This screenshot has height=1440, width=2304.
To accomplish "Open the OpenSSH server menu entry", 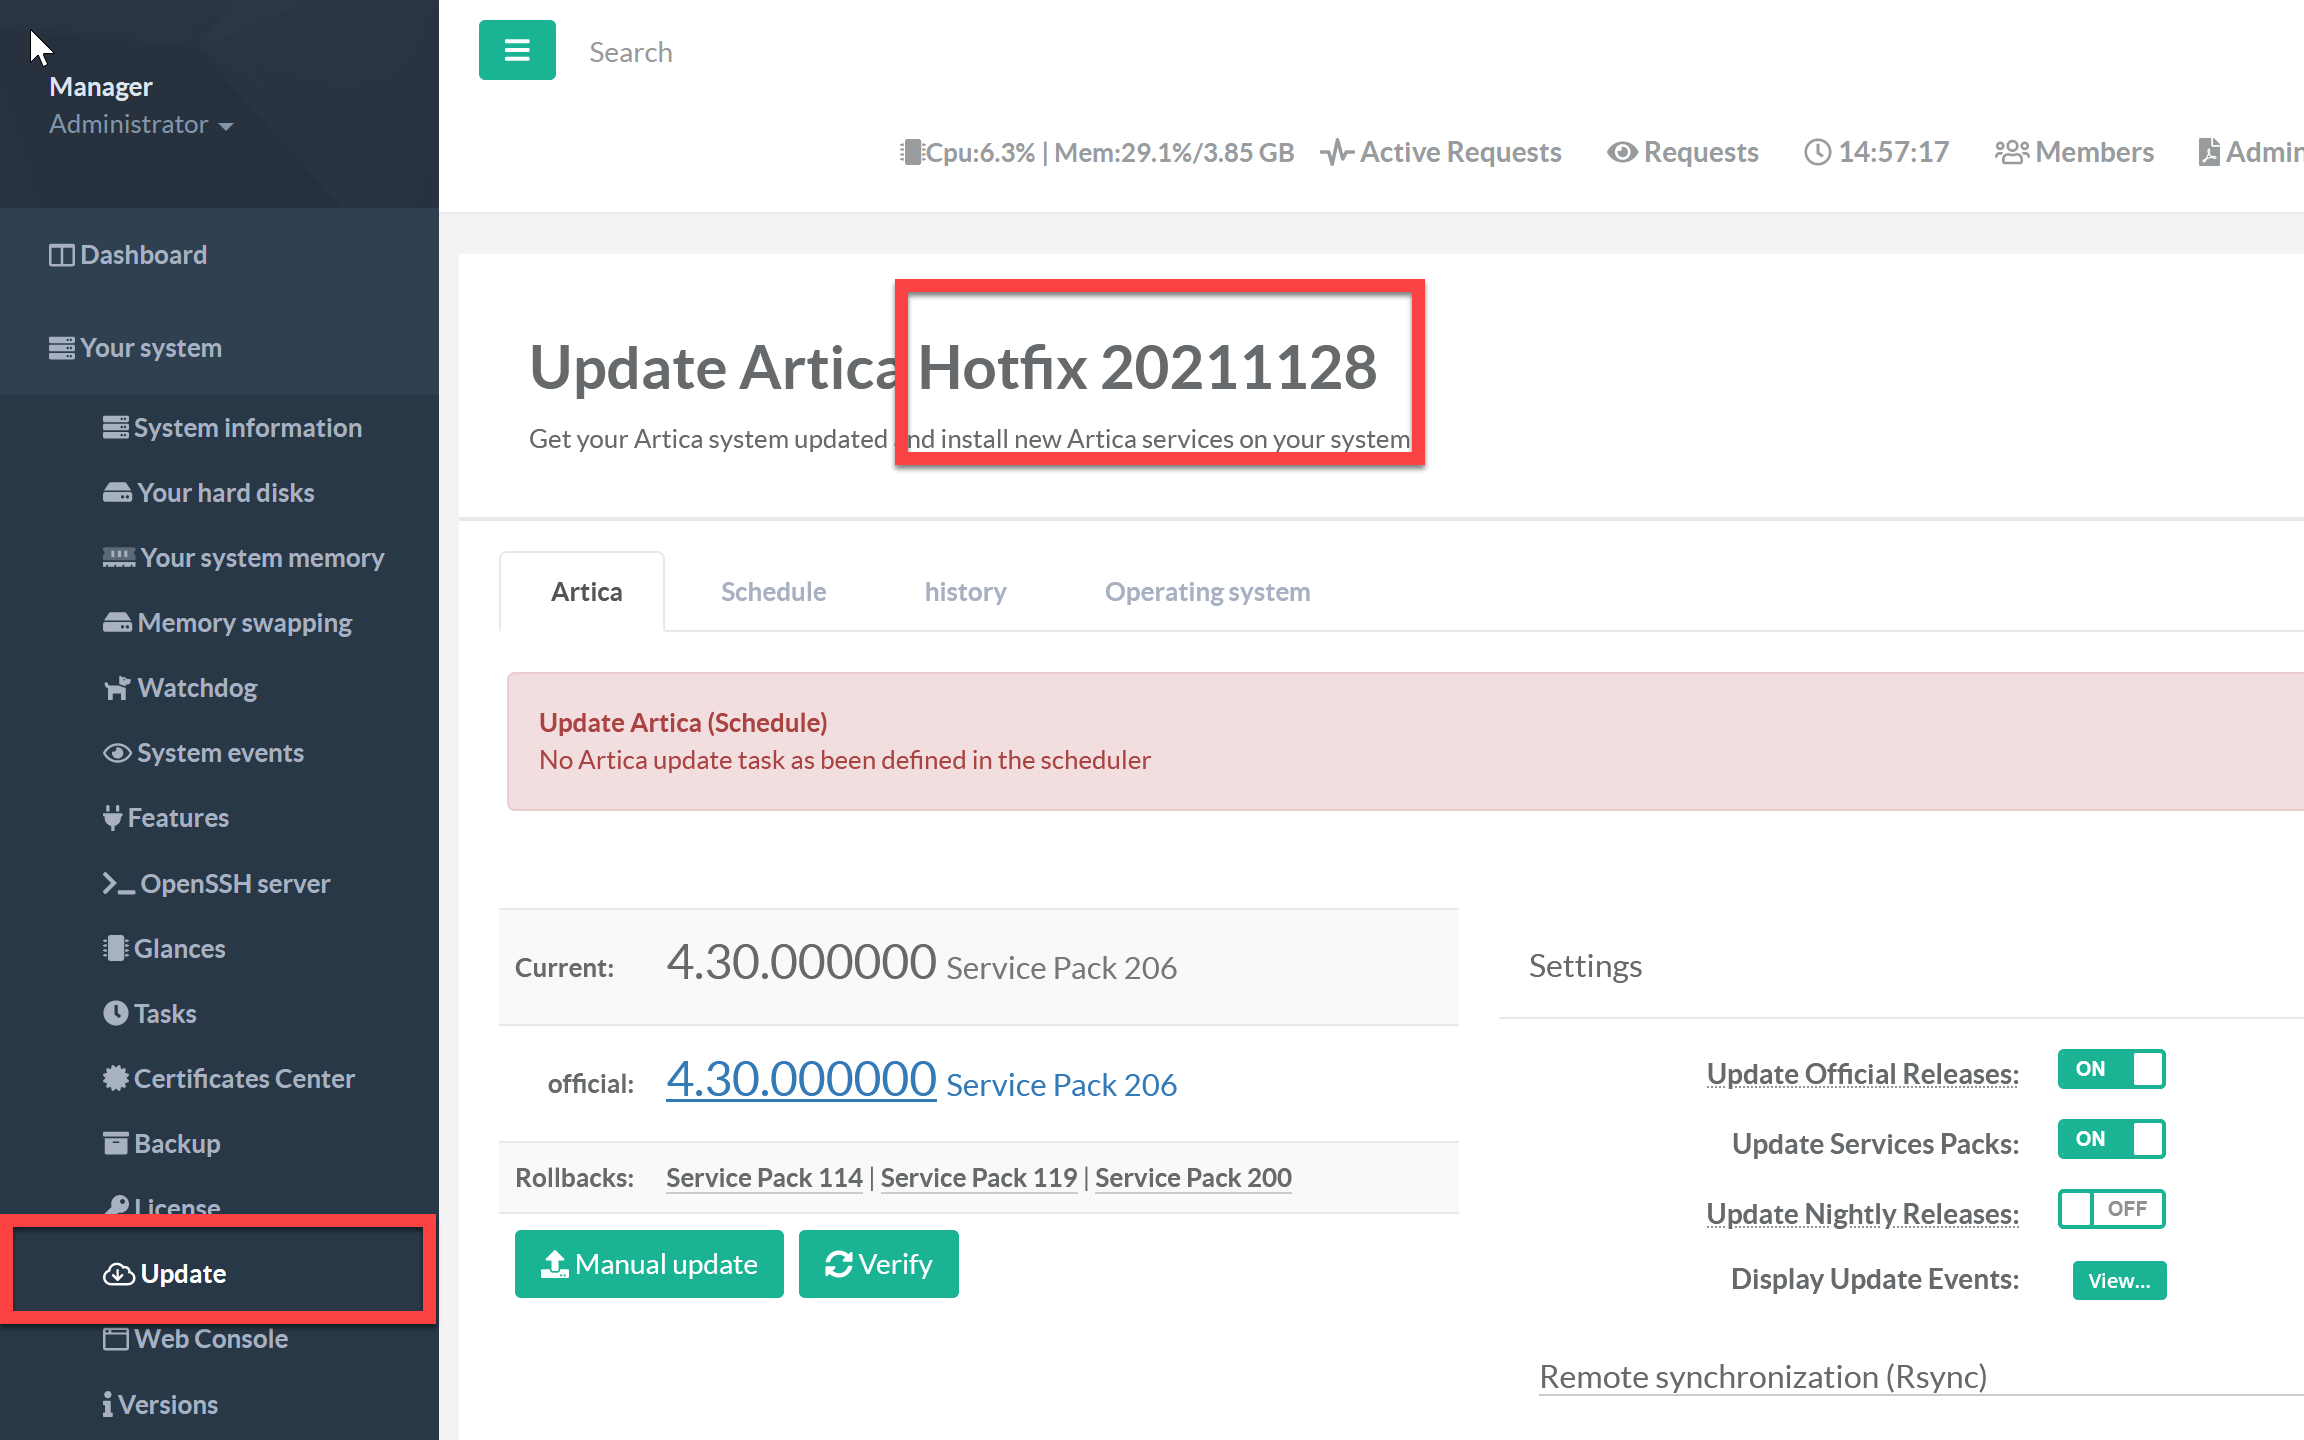I will (x=234, y=883).
